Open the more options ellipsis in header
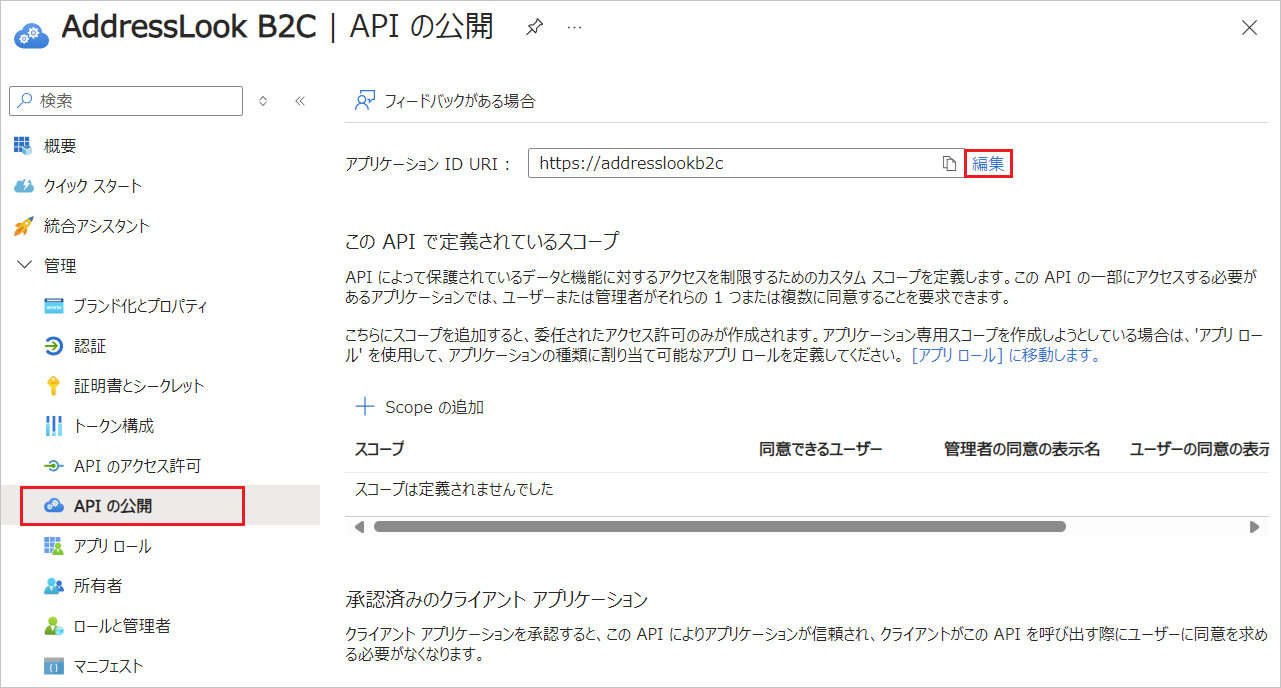The height and width of the screenshot is (688, 1281). pos(574,28)
